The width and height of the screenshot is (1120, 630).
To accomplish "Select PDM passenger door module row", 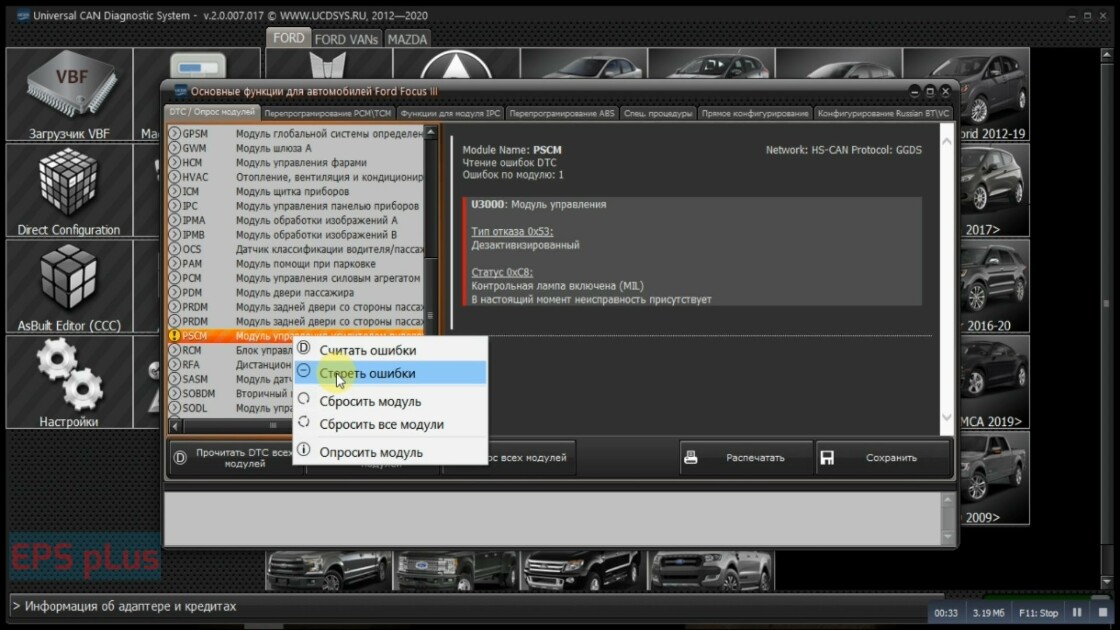I will point(296,292).
